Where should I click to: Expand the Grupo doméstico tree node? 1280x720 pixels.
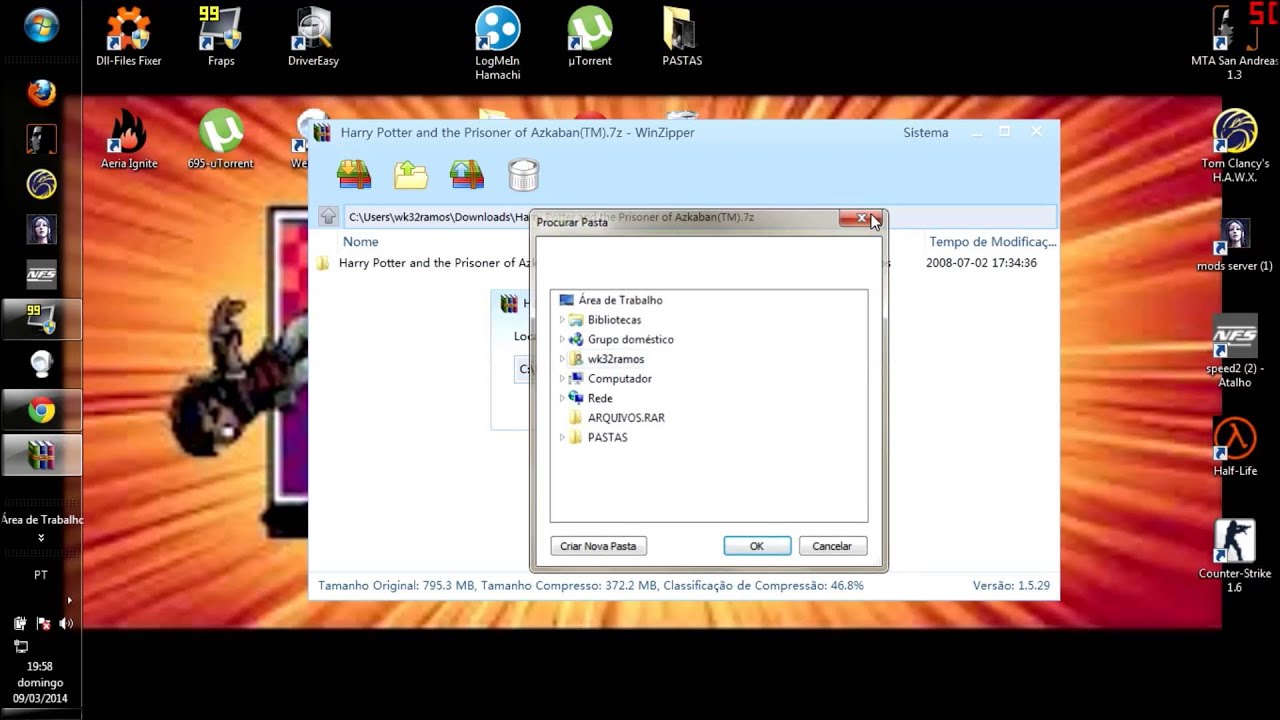562,339
